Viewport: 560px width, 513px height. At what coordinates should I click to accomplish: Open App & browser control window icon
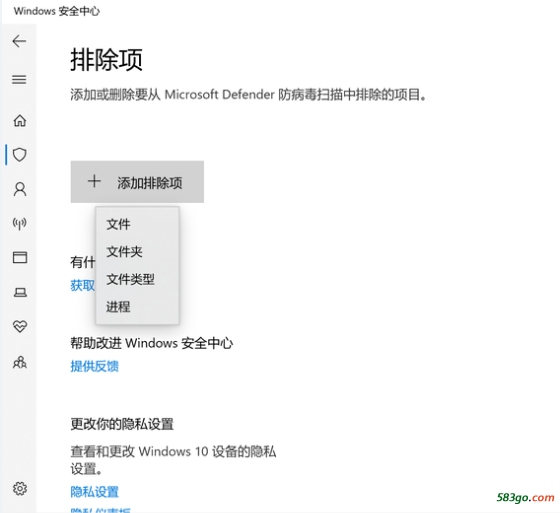coord(20,257)
